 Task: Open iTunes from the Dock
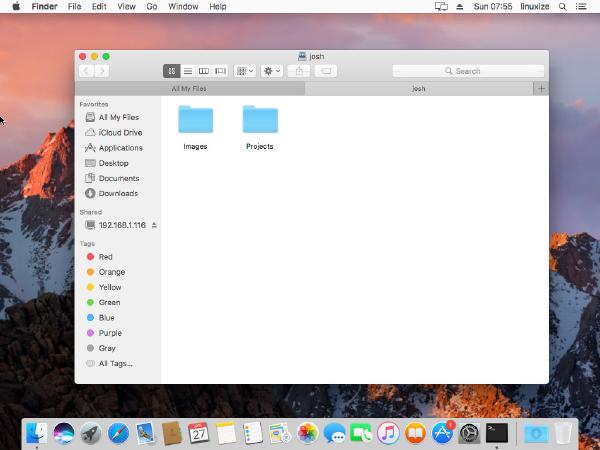[388, 433]
